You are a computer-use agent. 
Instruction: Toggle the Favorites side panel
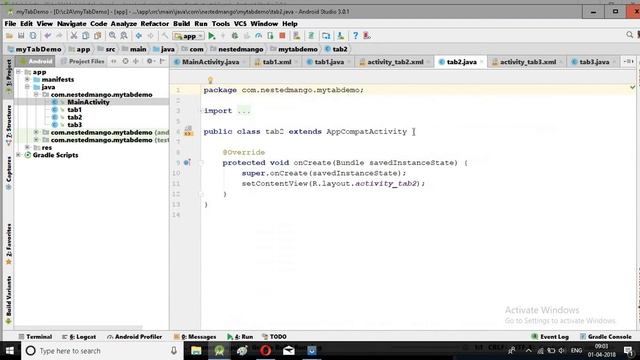(x=9, y=244)
